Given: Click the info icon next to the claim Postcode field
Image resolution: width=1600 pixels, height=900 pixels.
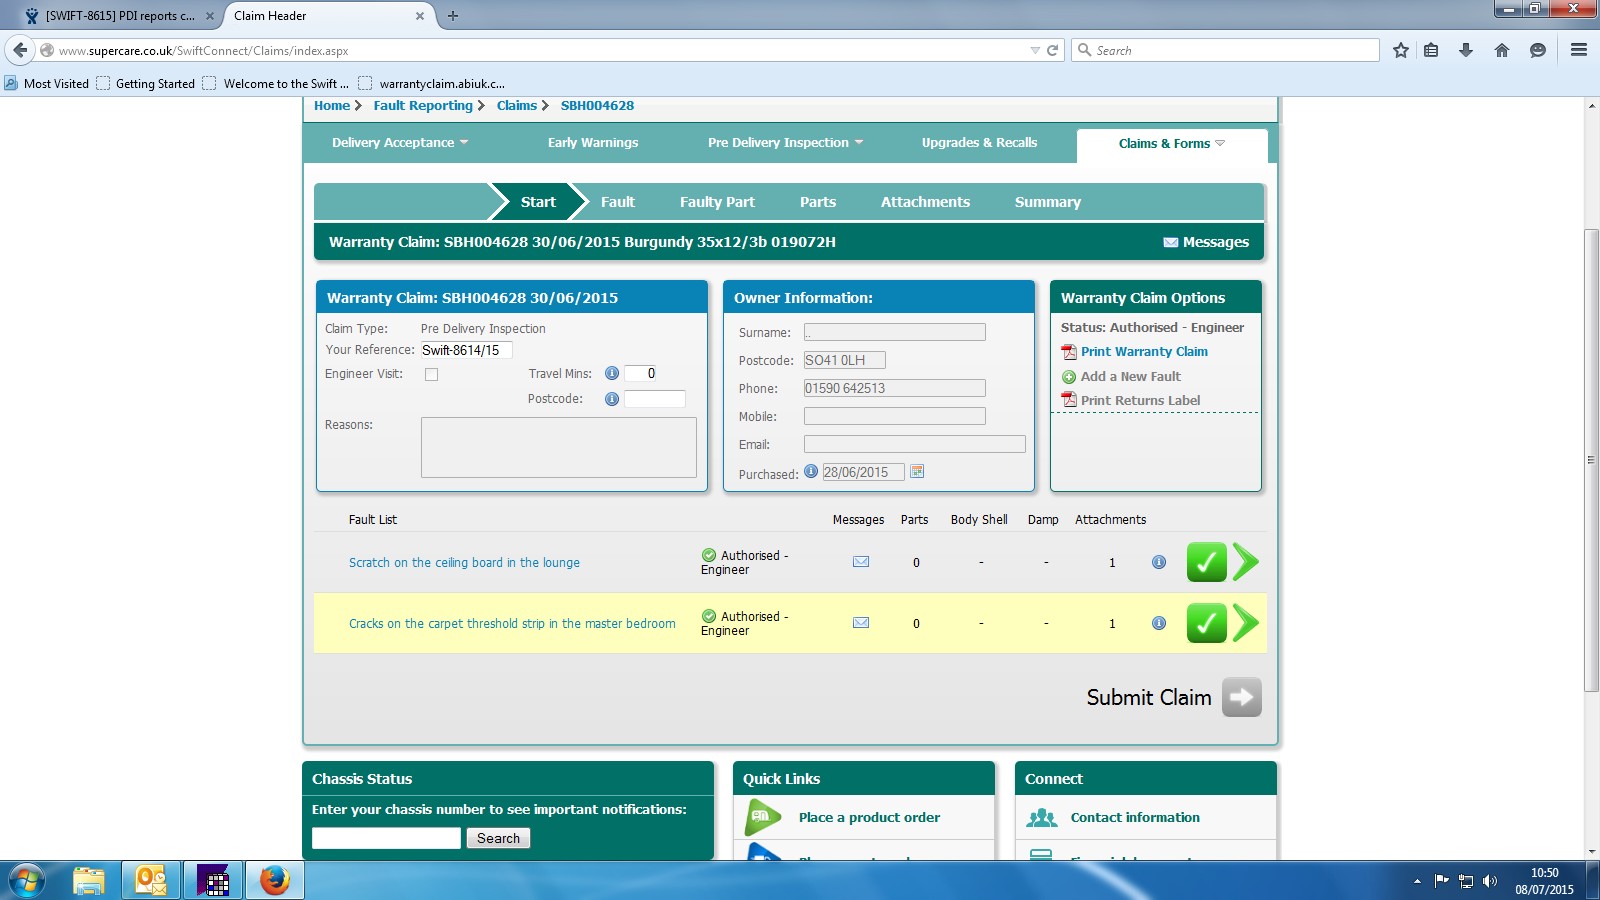Looking at the screenshot, I should point(612,399).
